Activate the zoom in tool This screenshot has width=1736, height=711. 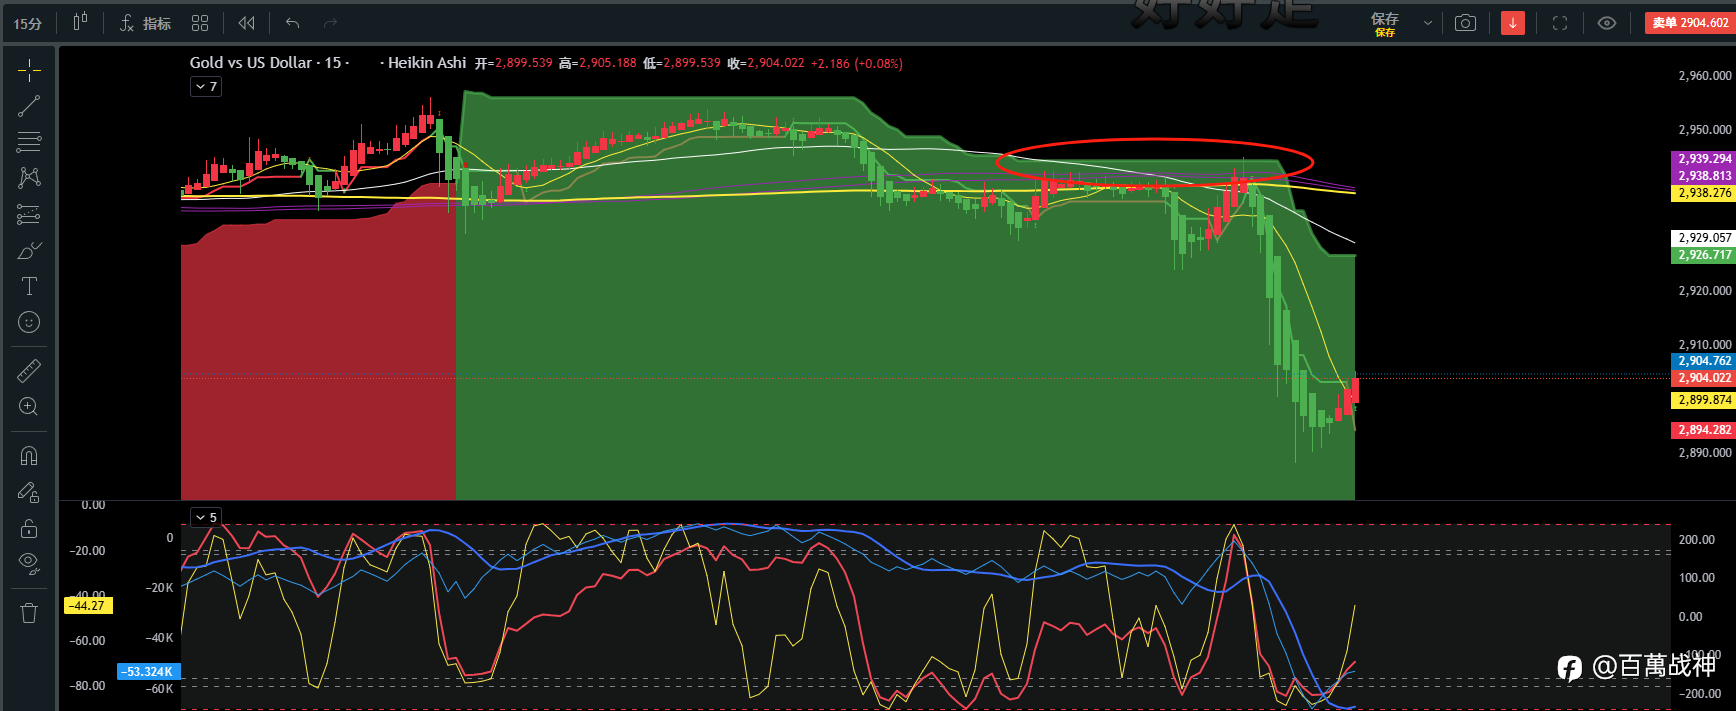pyautogui.click(x=29, y=407)
